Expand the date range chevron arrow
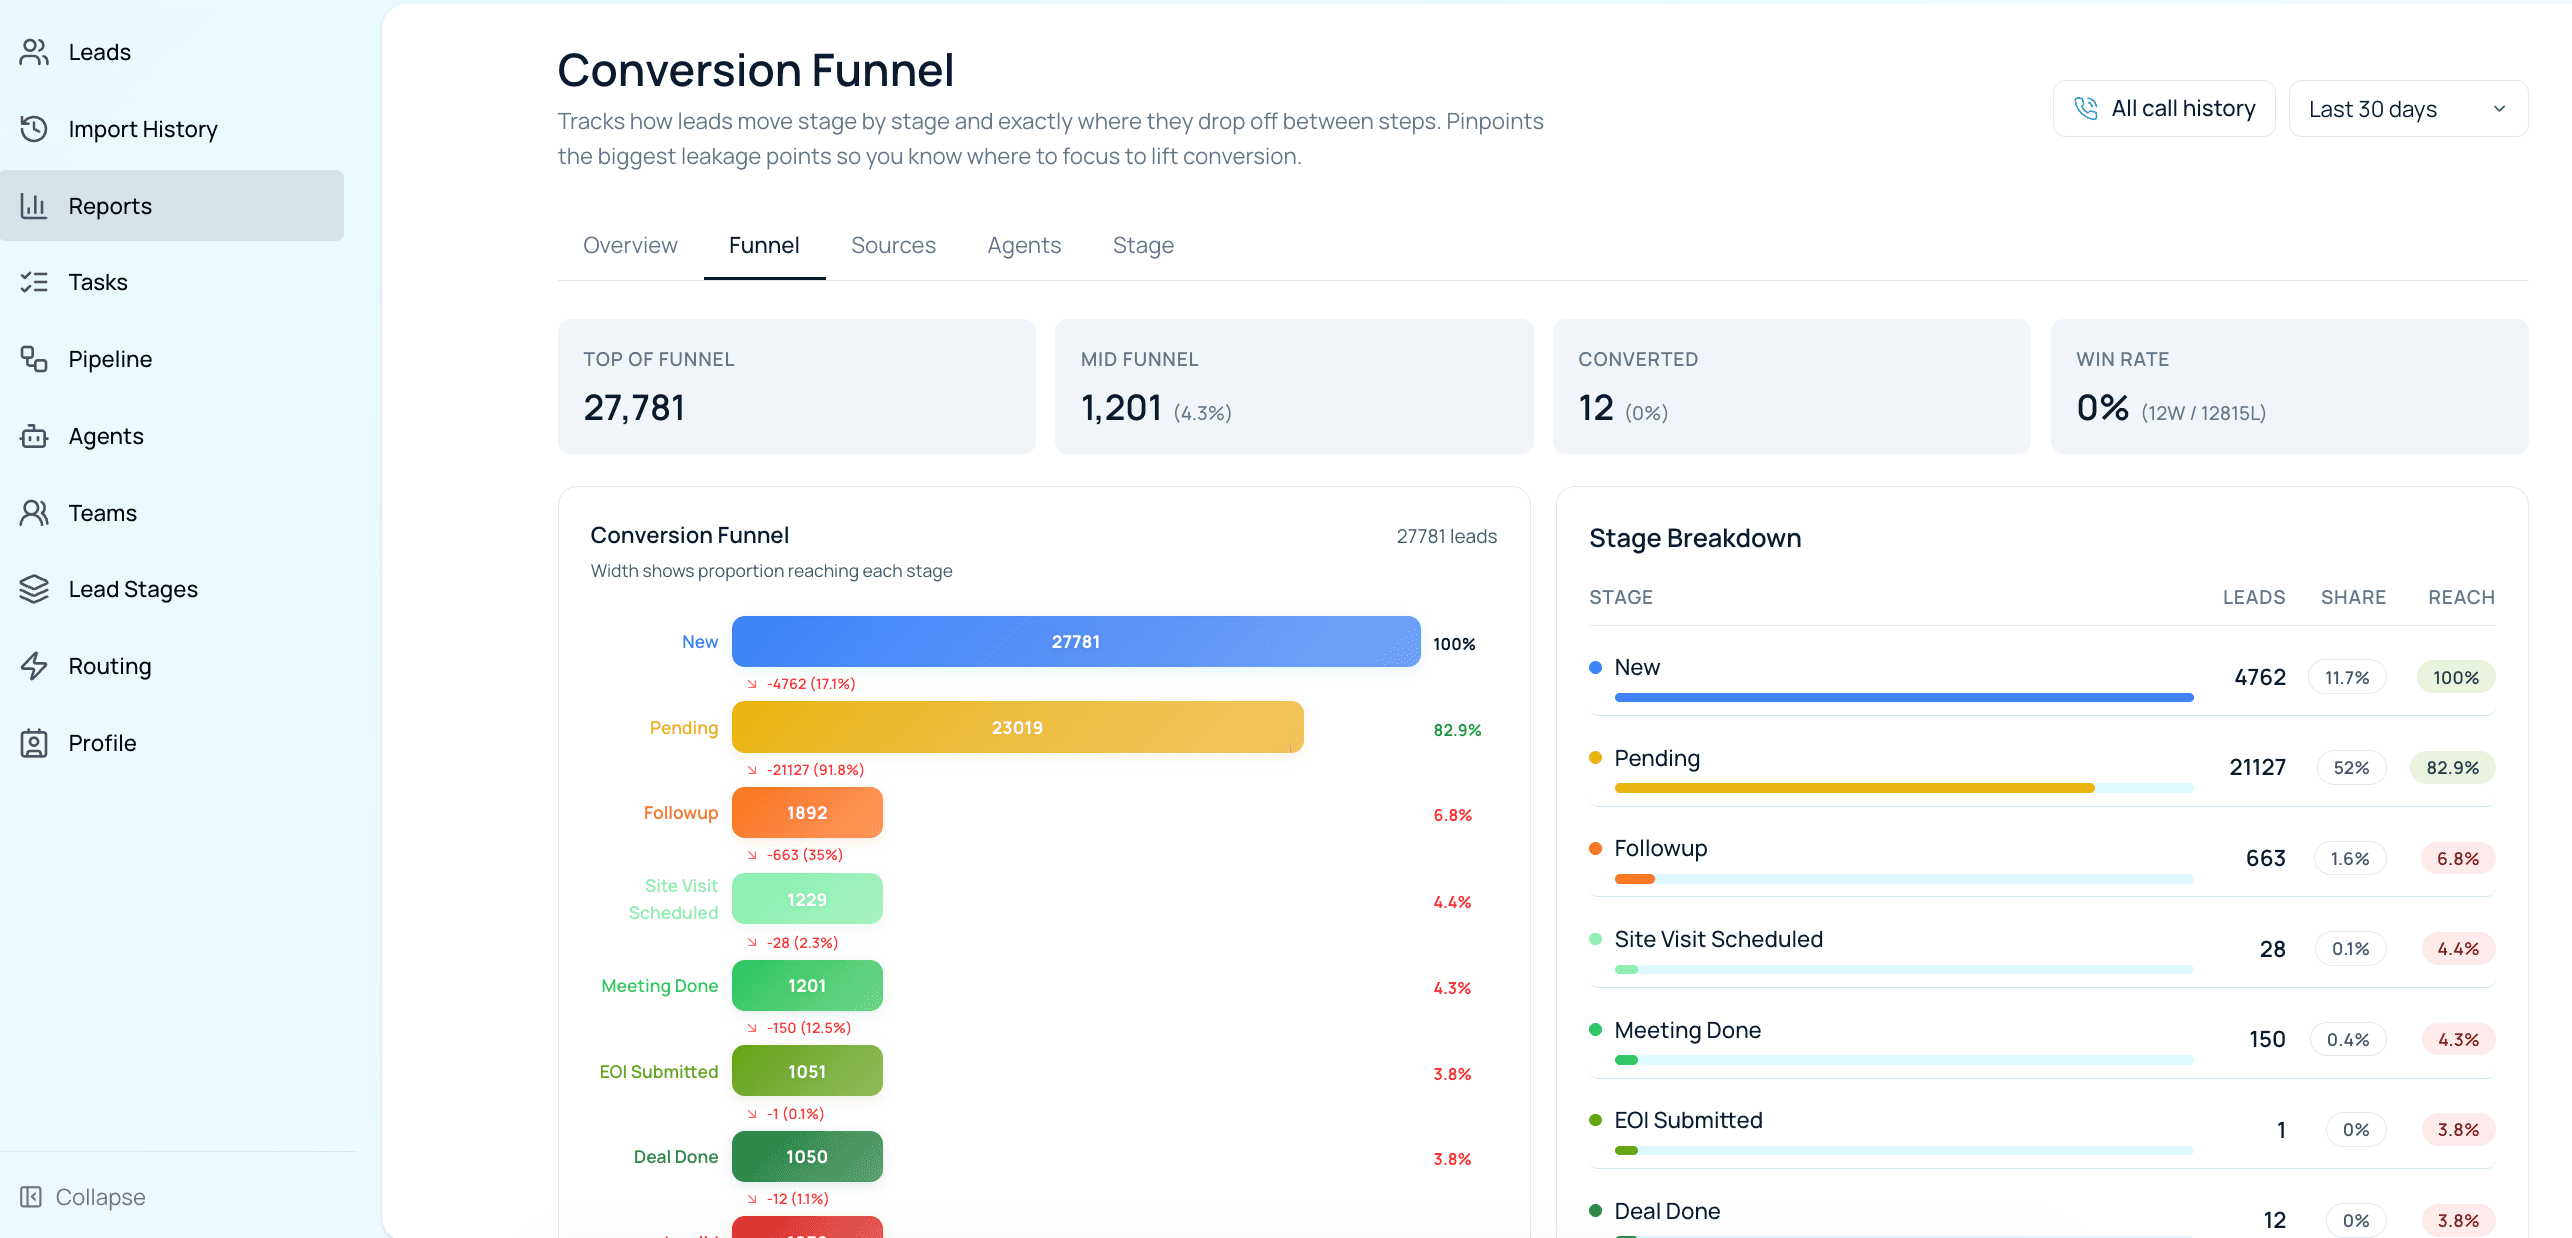The width and height of the screenshot is (2572, 1238). [2499, 109]
